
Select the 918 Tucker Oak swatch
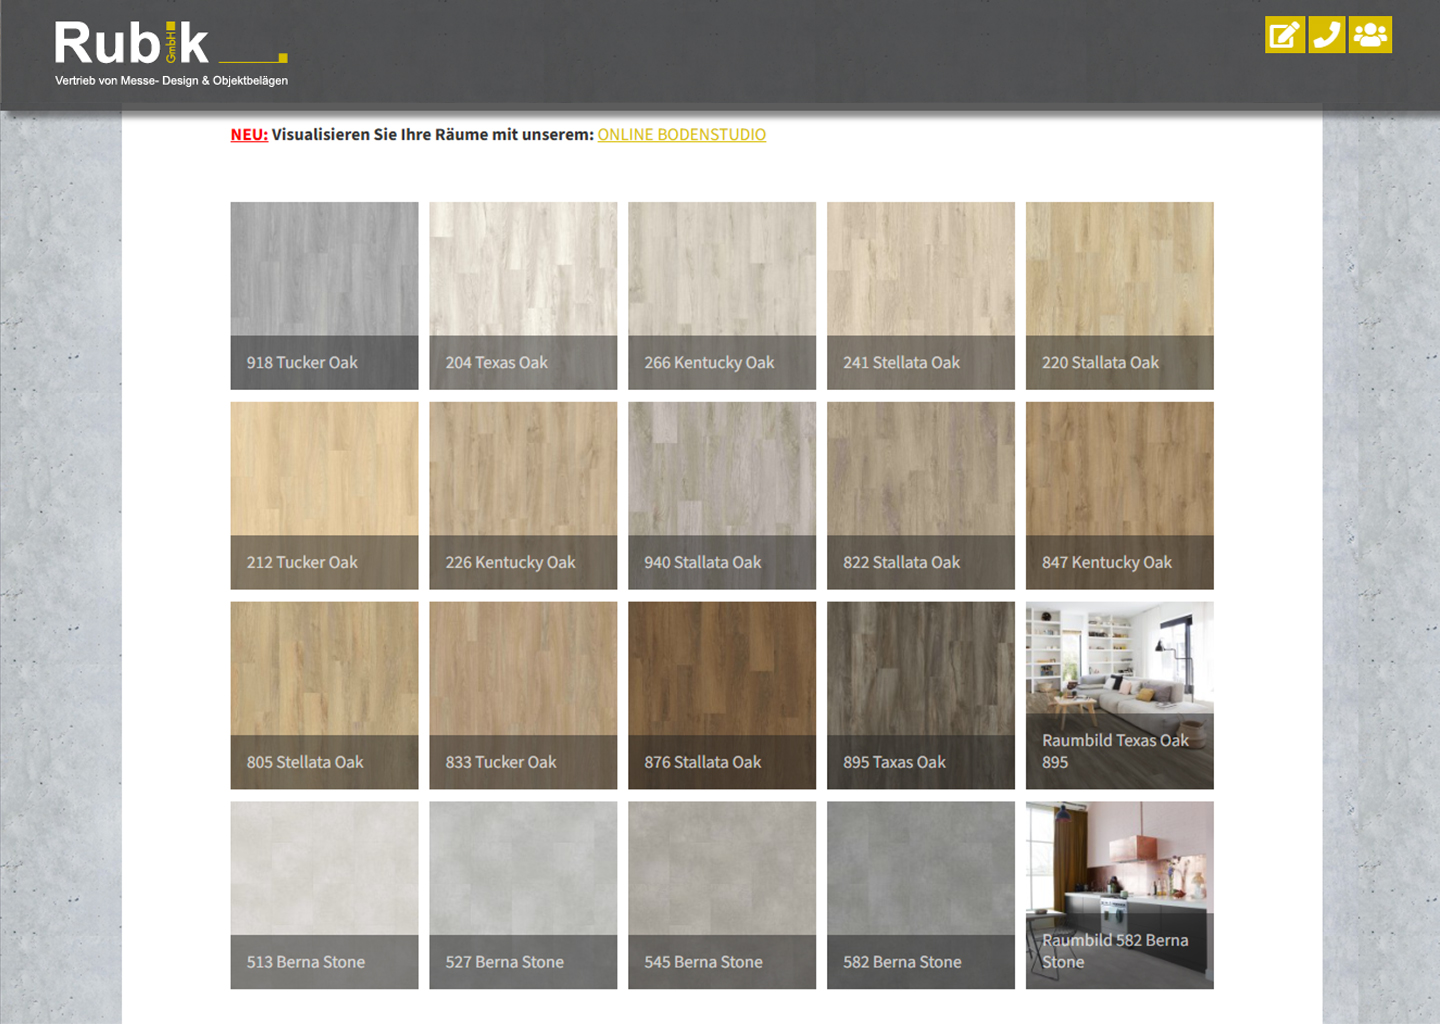(324, 295)
